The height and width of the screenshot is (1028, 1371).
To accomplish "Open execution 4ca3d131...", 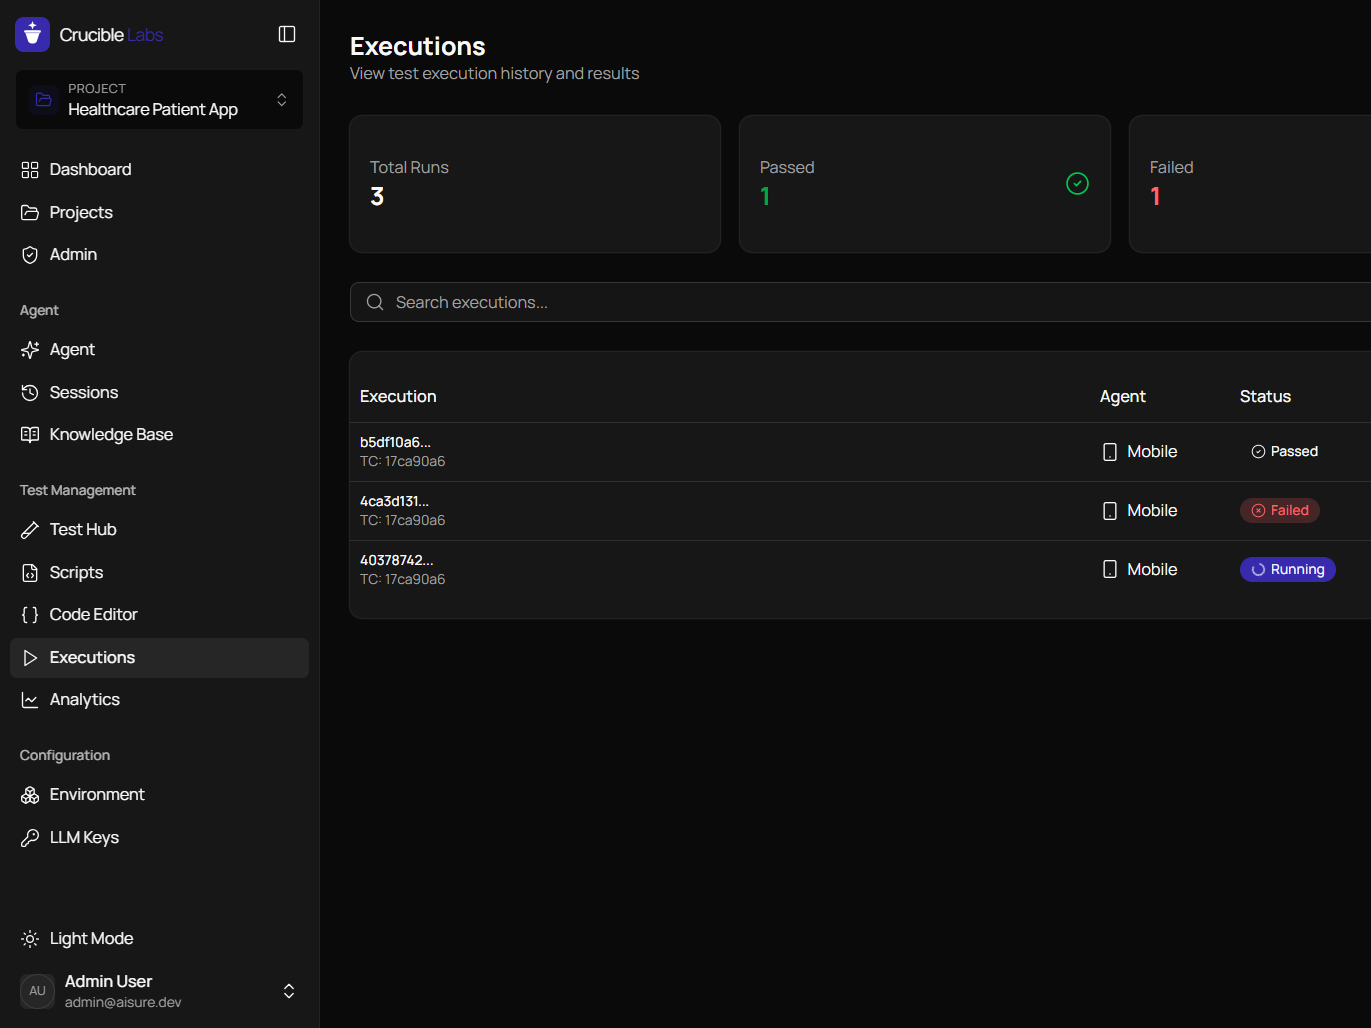I will coord(394,501).
